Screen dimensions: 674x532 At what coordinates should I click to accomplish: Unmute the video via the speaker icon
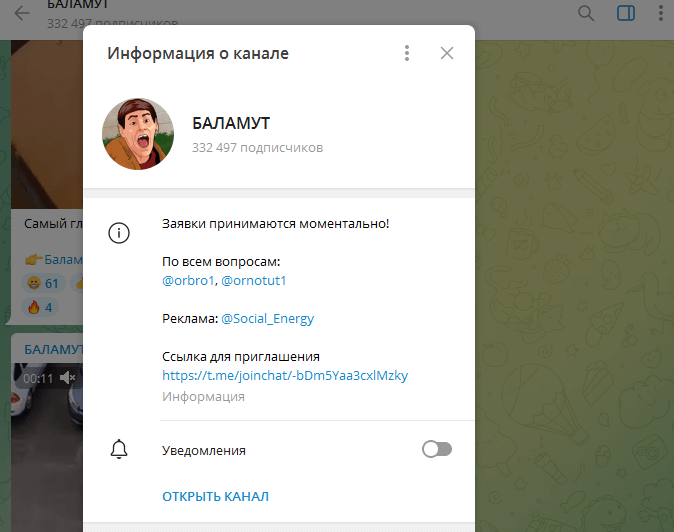coord(68,378)
